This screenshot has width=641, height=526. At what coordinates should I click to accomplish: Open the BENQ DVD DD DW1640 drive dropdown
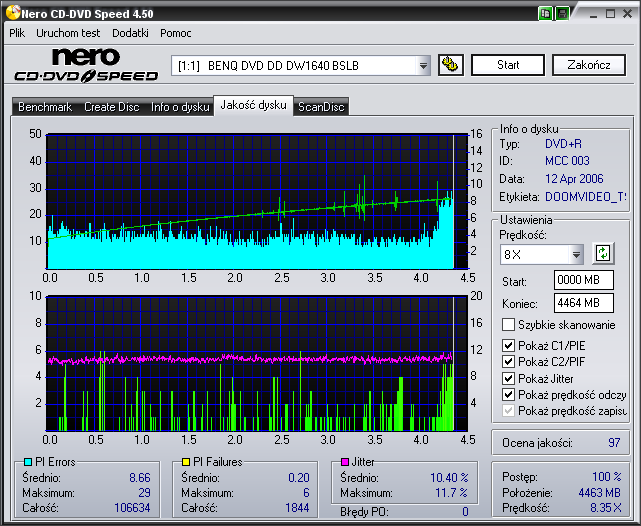coord(423,65)
